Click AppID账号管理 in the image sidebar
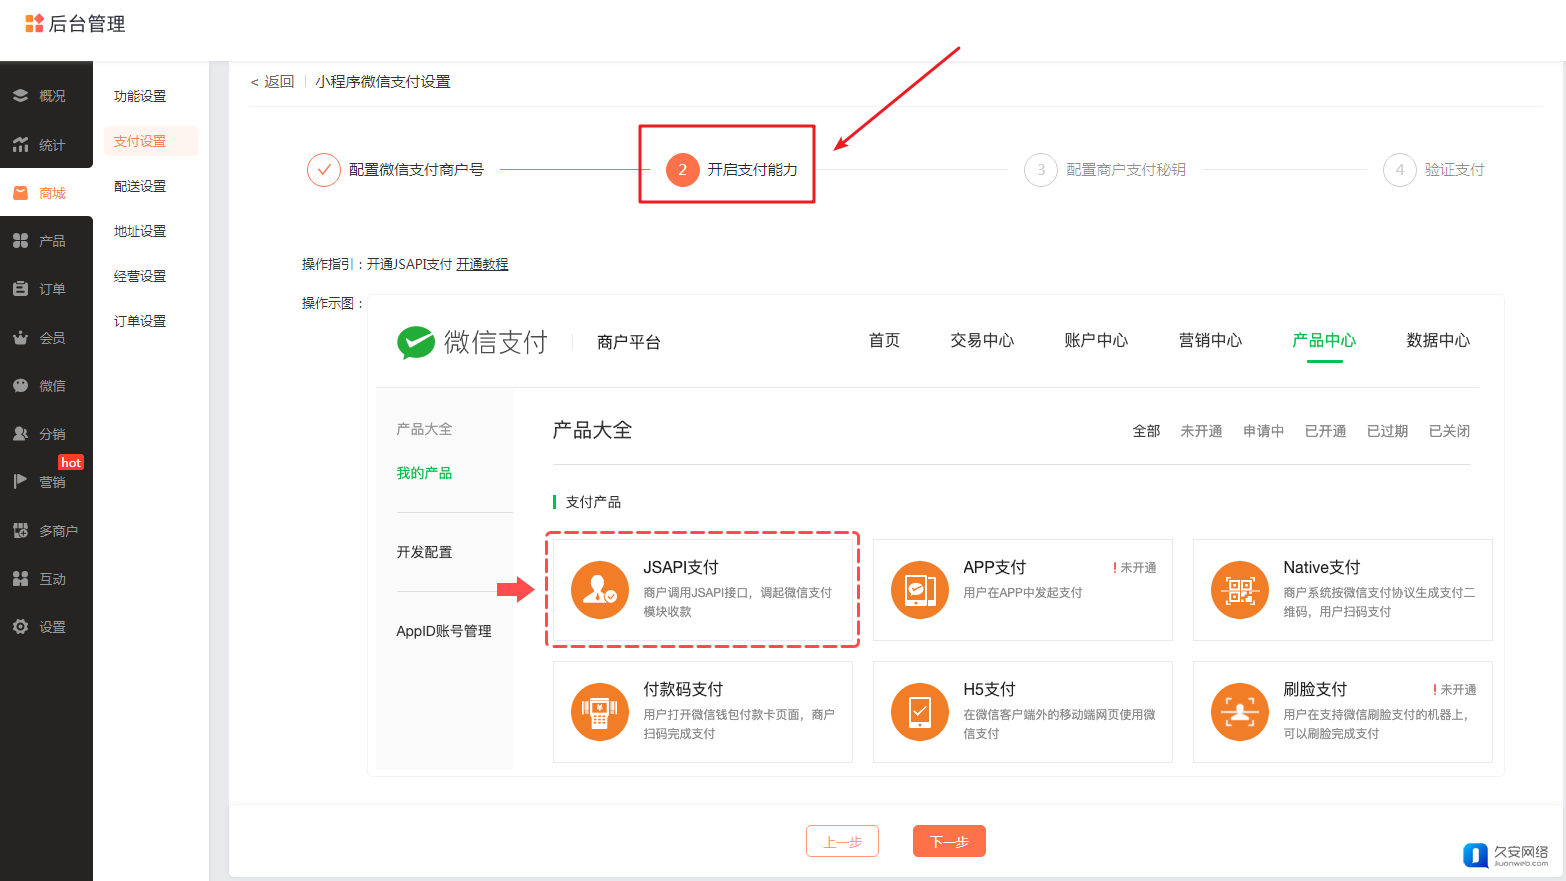Viewport: 1566px width, 881px height. click(x=444, y=631)
